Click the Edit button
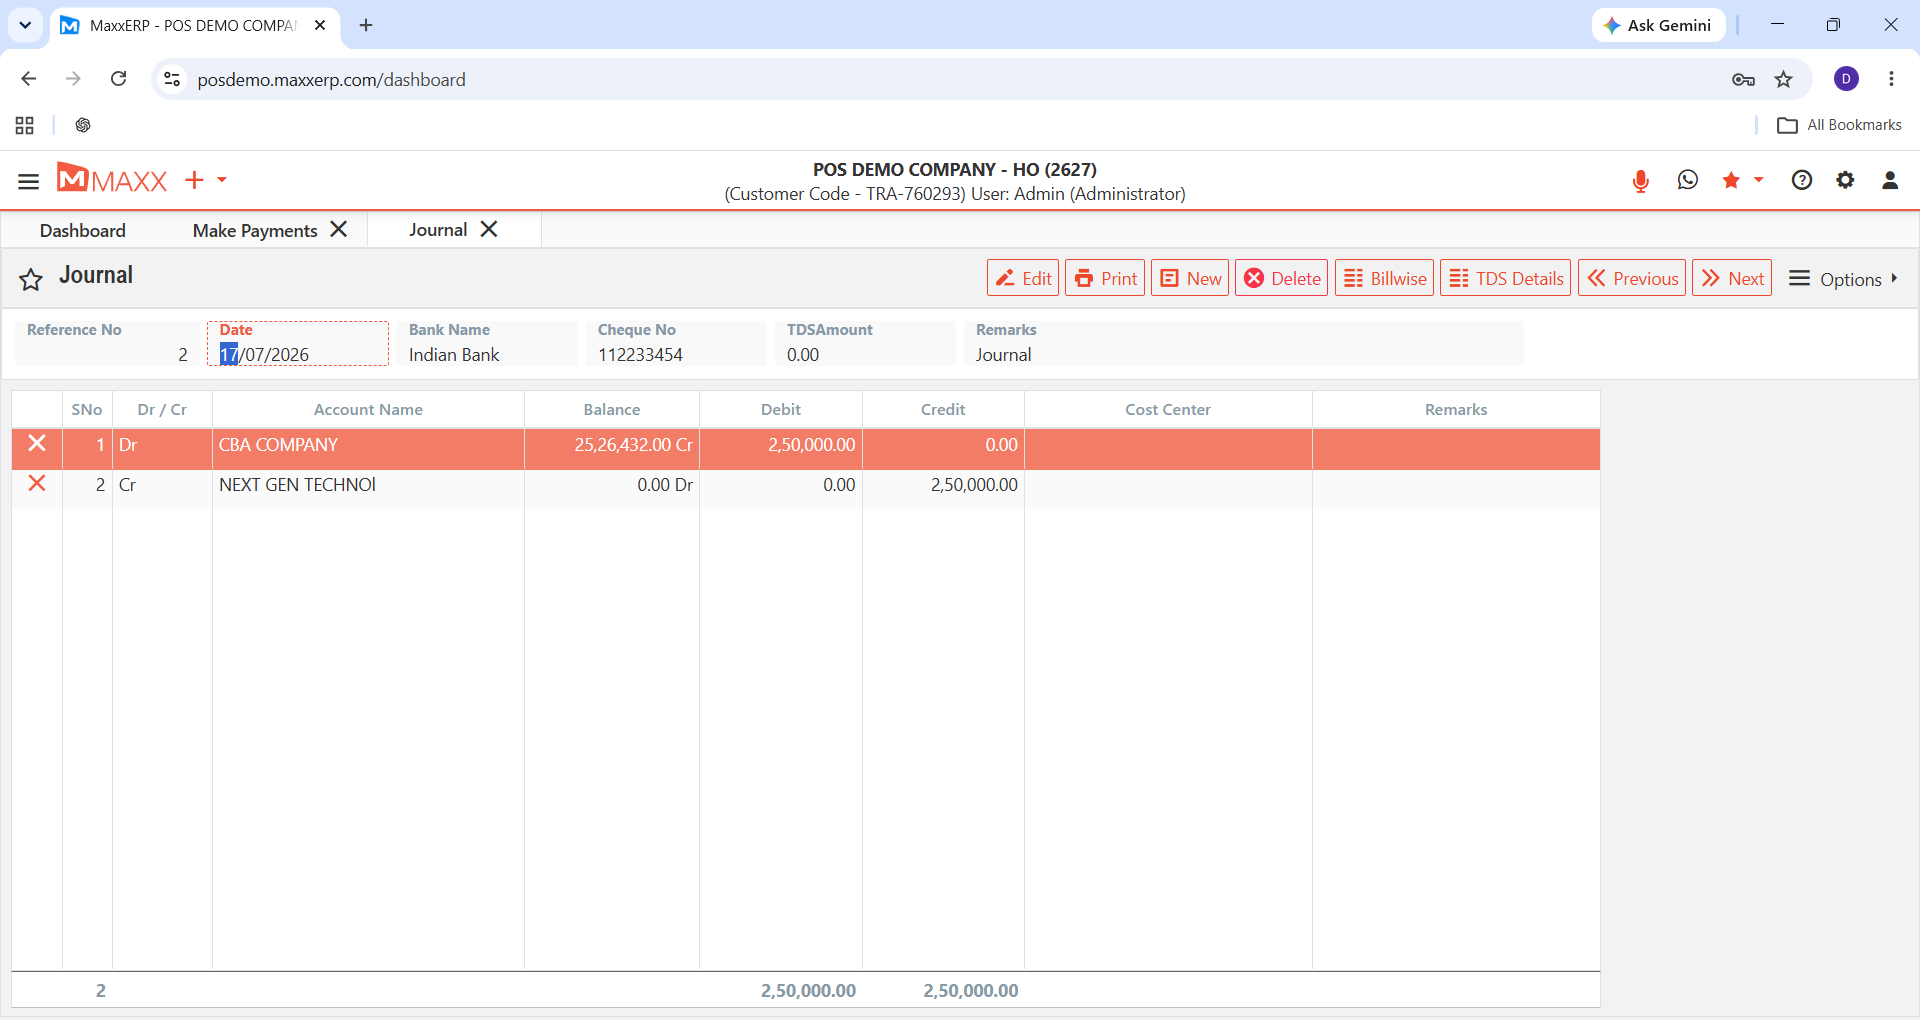 1023,278
